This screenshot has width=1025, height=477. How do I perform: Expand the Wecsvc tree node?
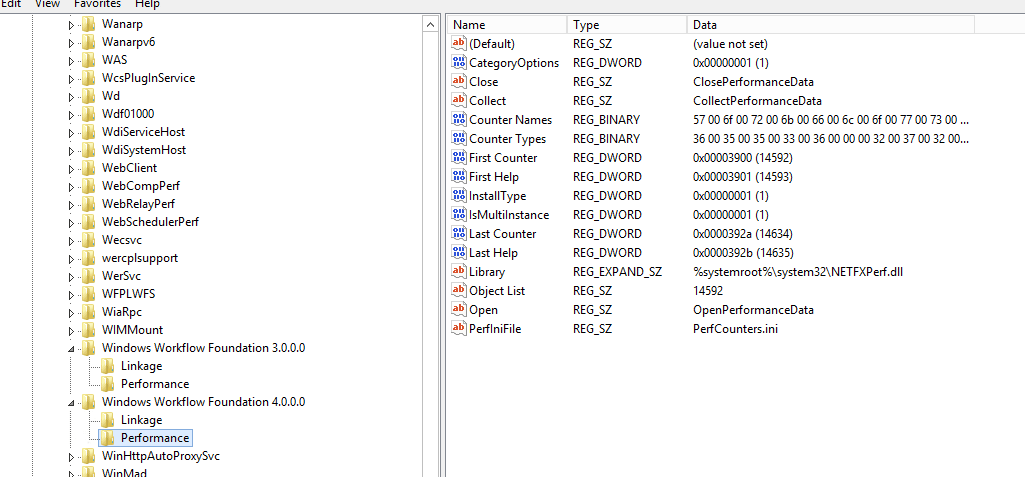coord(72,240)
